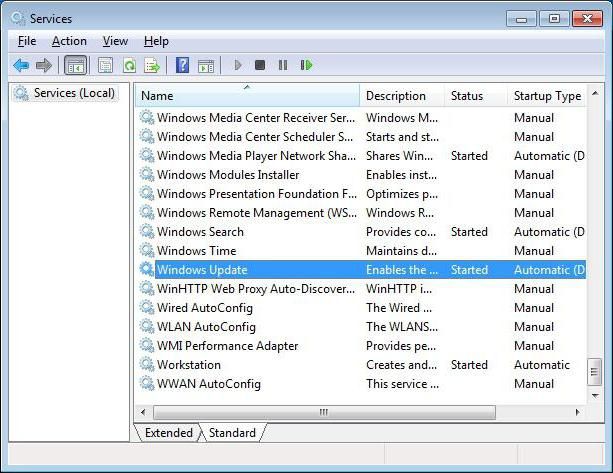Click the vertical scrollbar up arrow
The height and width of the screenshot is (473, 613).
pyautogui.click(x=595, y=93)
